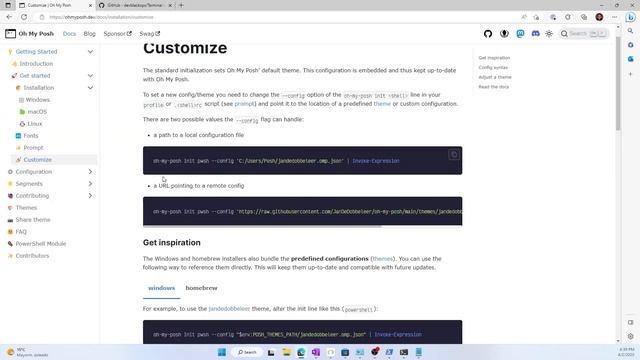Open browser settings and more menu

(614, 17)
